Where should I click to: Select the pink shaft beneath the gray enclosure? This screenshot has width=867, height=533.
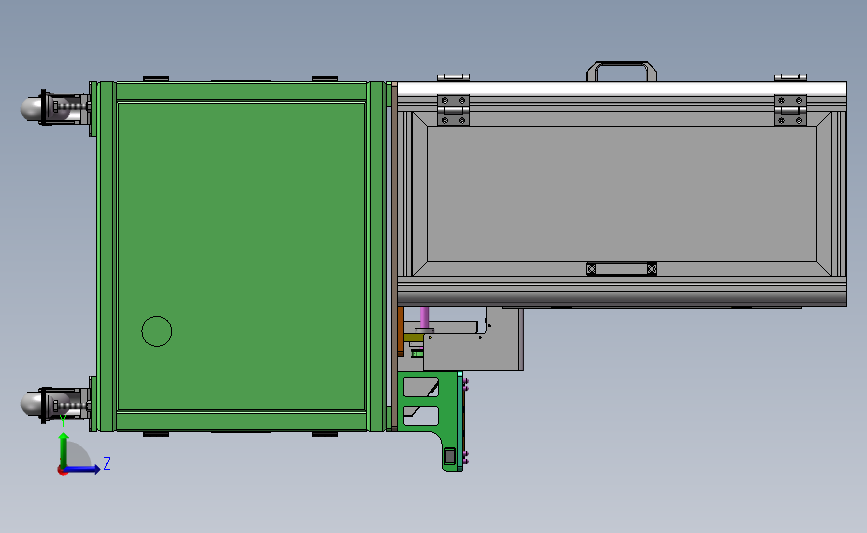[x=424, y=318]
